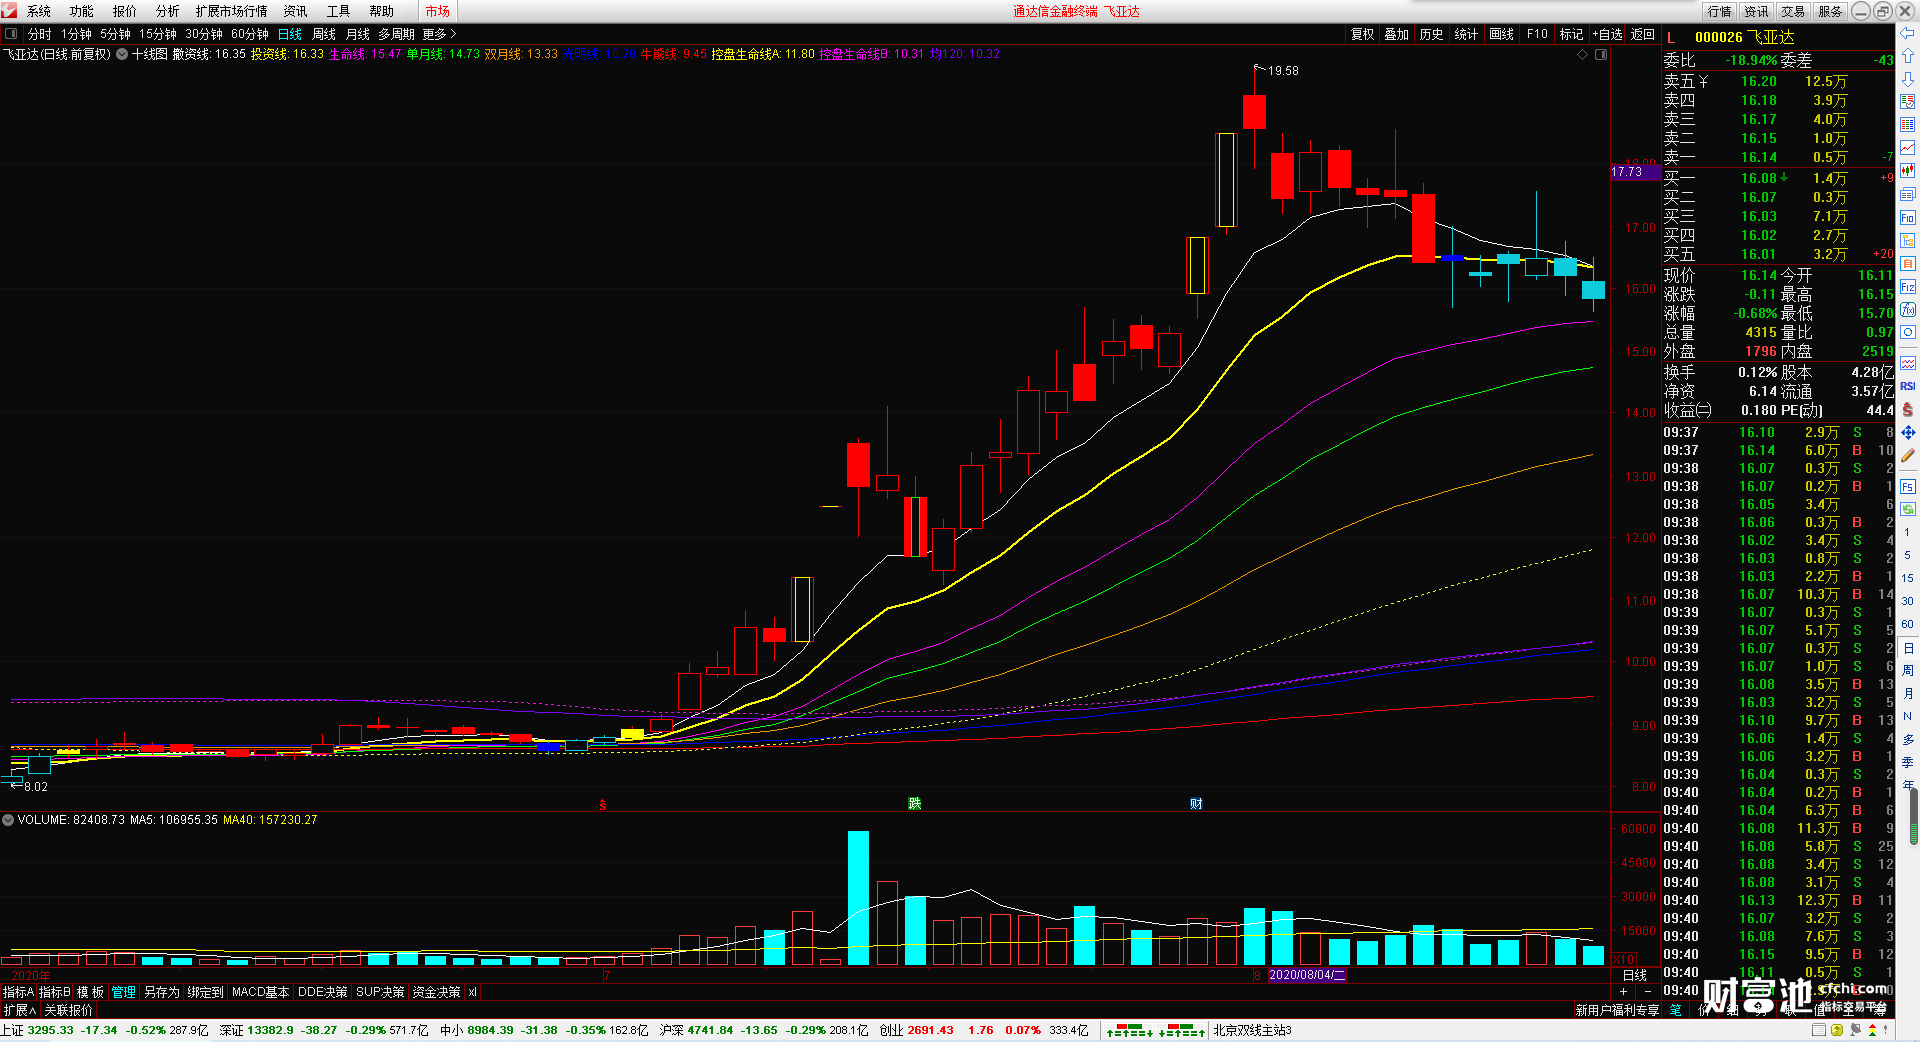Click the 行情 button at top right

click(x=1720, y=11)
